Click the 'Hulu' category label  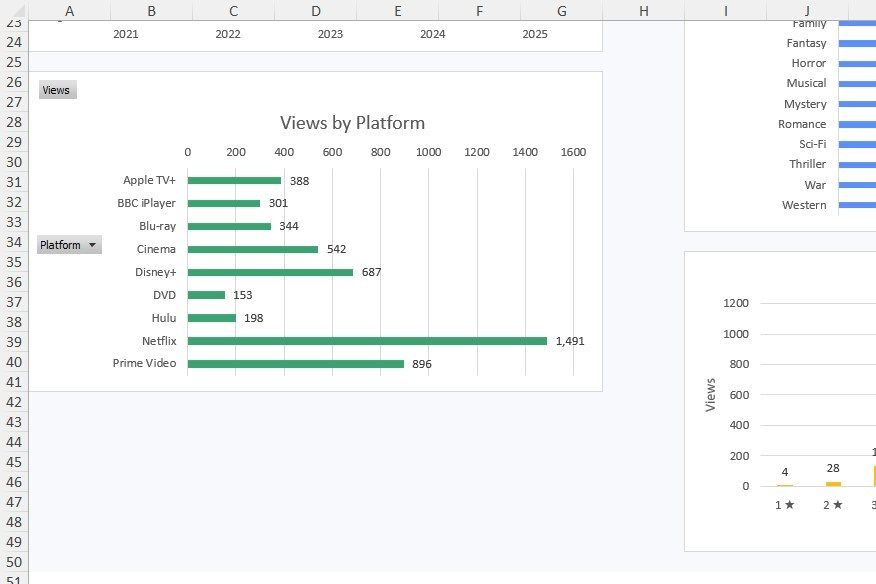(x=164, y=318)
